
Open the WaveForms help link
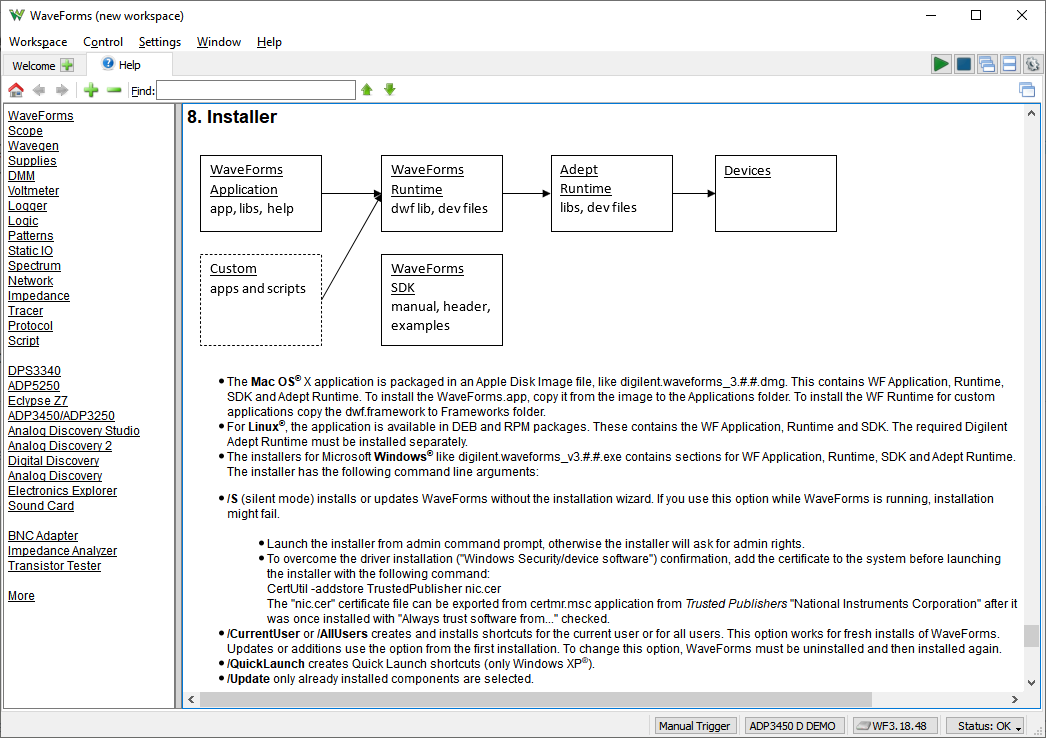pyautogui.click(x=41, y=115)
